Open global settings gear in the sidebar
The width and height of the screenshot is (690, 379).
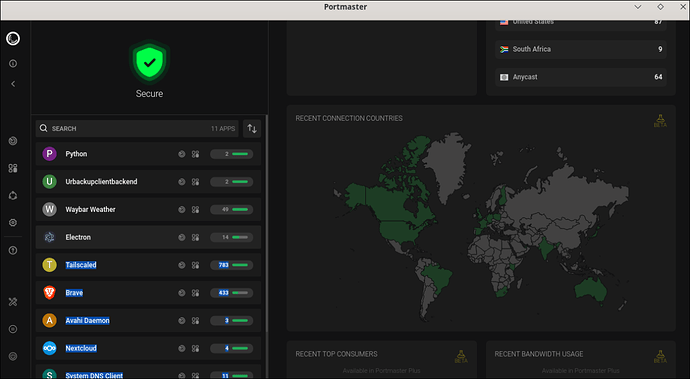(13, 223)
